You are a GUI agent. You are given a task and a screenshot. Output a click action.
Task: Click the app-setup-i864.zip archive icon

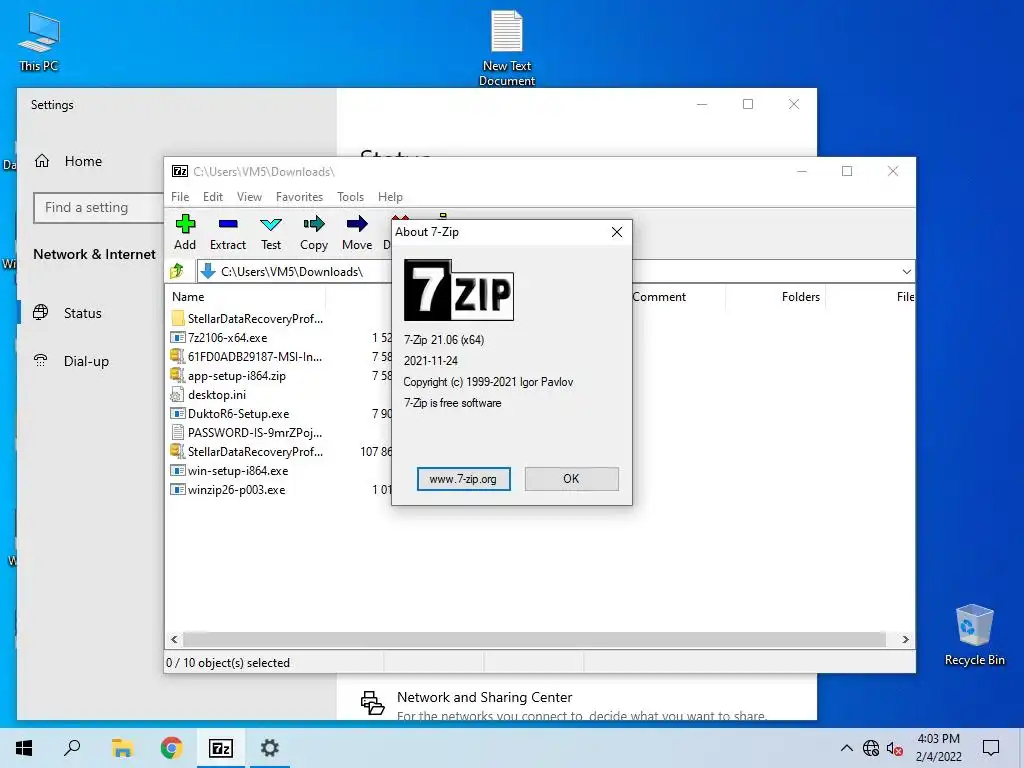(x=177, y=376)
